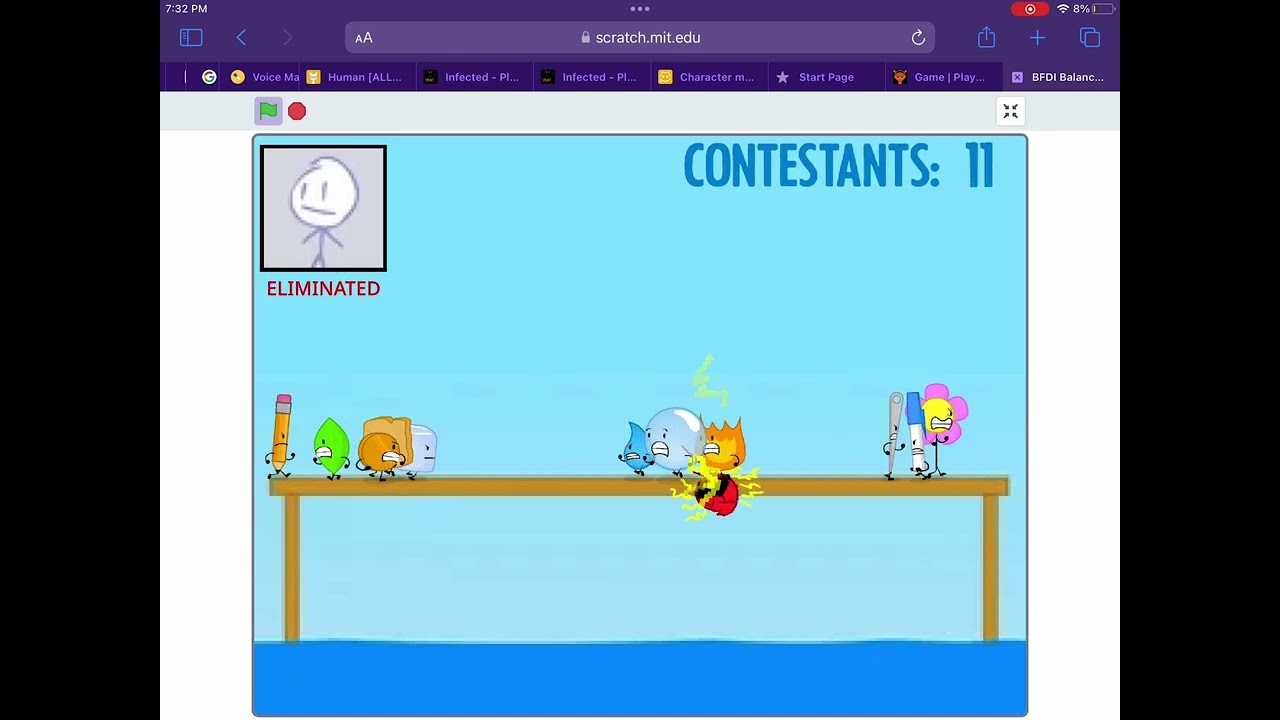Click the ELIMINATED label
This screenshot has width=1280, height=720.
(323, 288)
